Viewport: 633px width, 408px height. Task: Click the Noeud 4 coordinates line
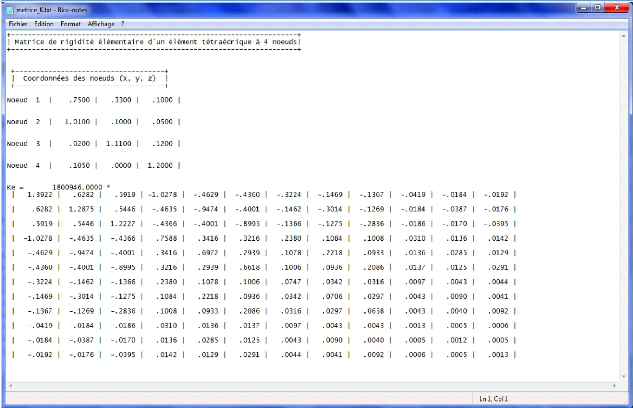point(90,165)
